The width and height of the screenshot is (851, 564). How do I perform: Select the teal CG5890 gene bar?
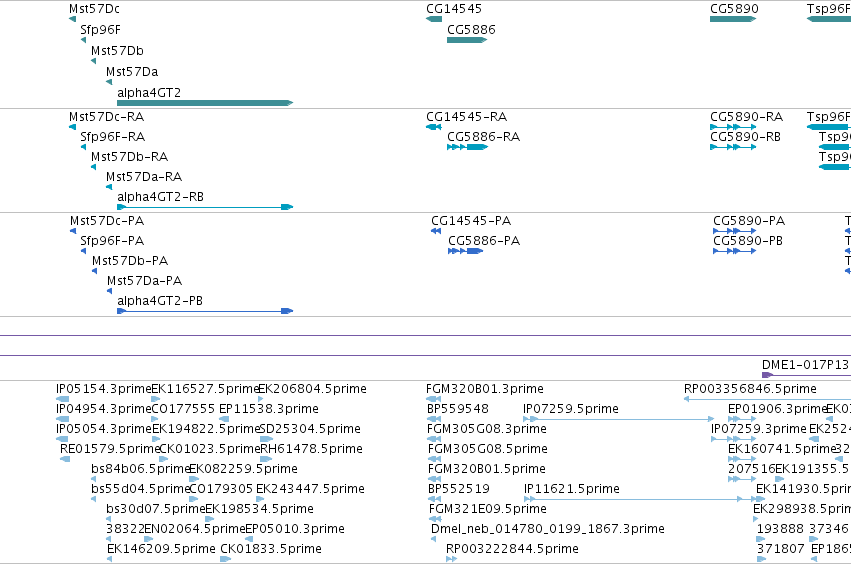pos(733,19)
